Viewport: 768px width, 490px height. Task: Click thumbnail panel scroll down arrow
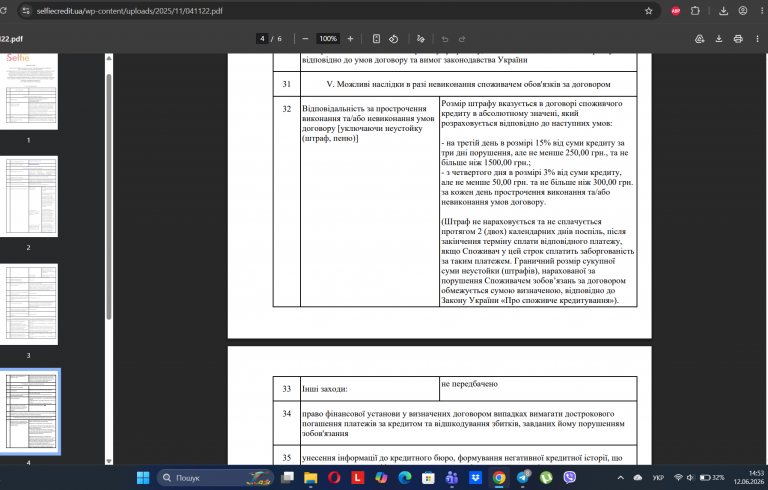[109, 461]
